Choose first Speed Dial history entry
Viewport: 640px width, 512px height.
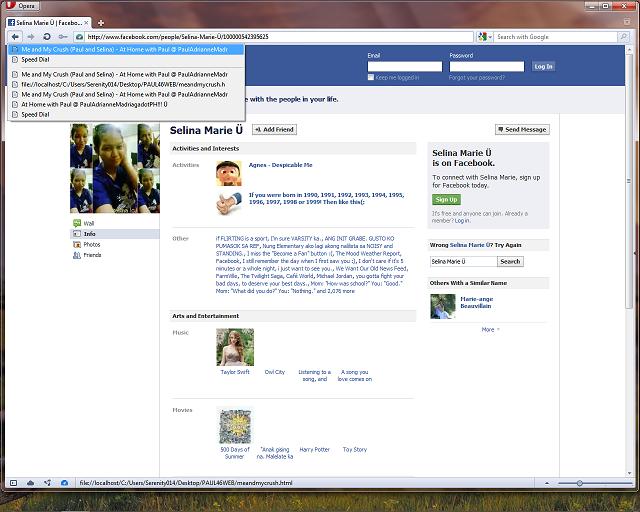point(126,60)
